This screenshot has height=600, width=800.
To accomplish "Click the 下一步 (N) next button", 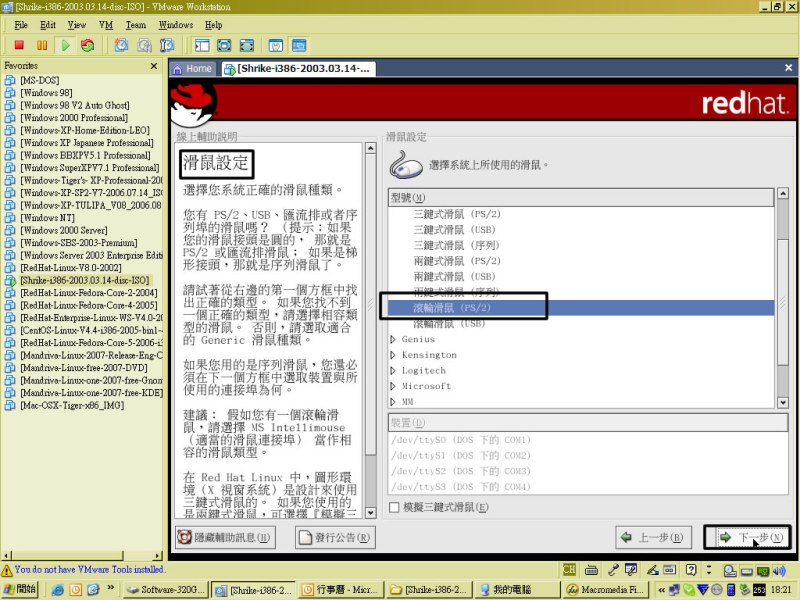I will (747, 537).
